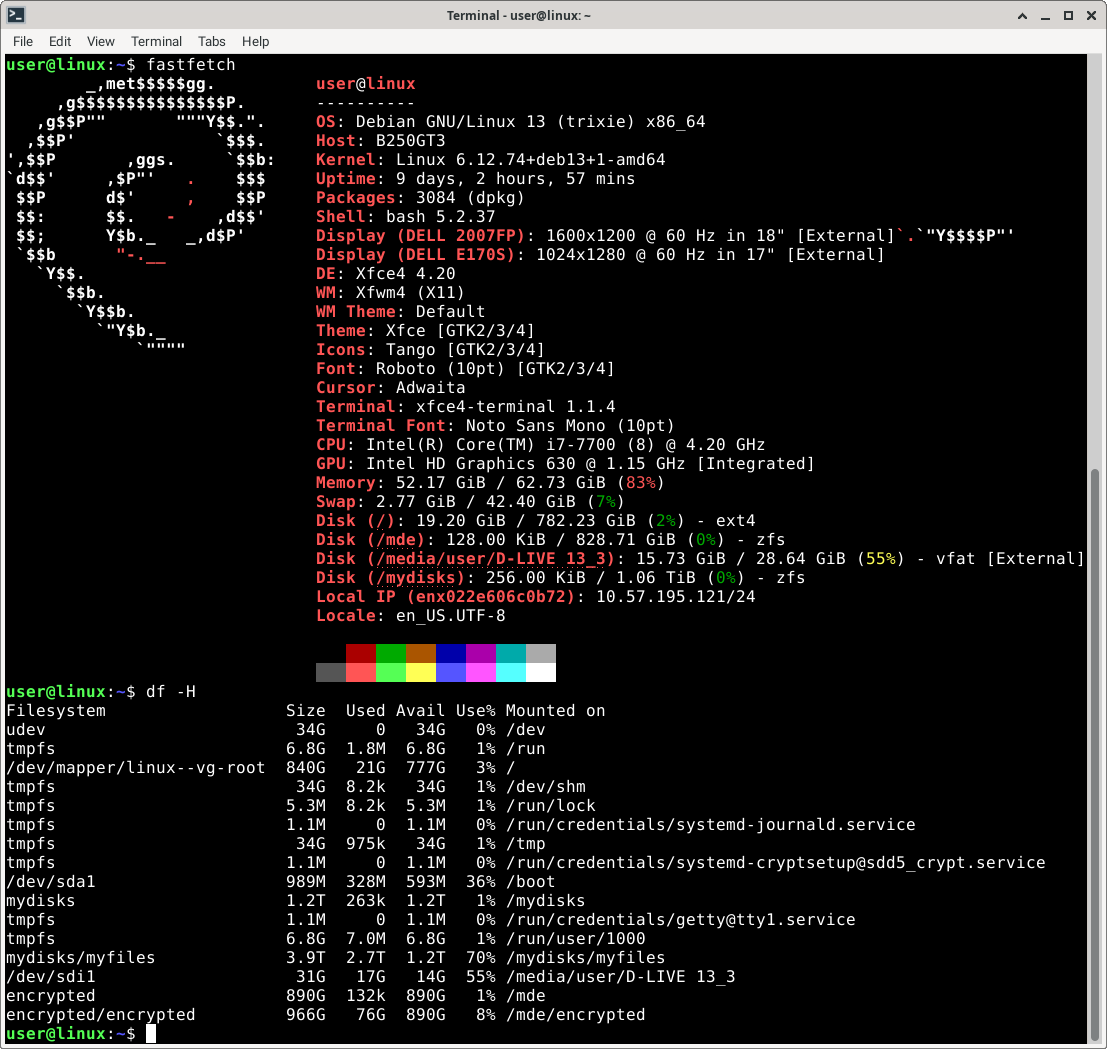The width and height of the screenshot is (1107, 1049).
Task: Click the 'df -H' command text
Action: 171,692
